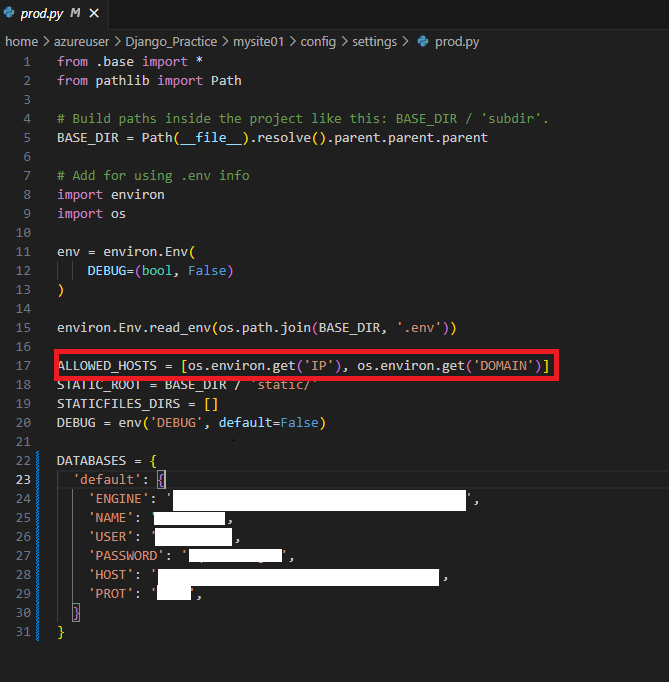The width and height of the screenshot is (669, 682).
Task: Click the environ.Env.read_env line
Action: [257, 328]
